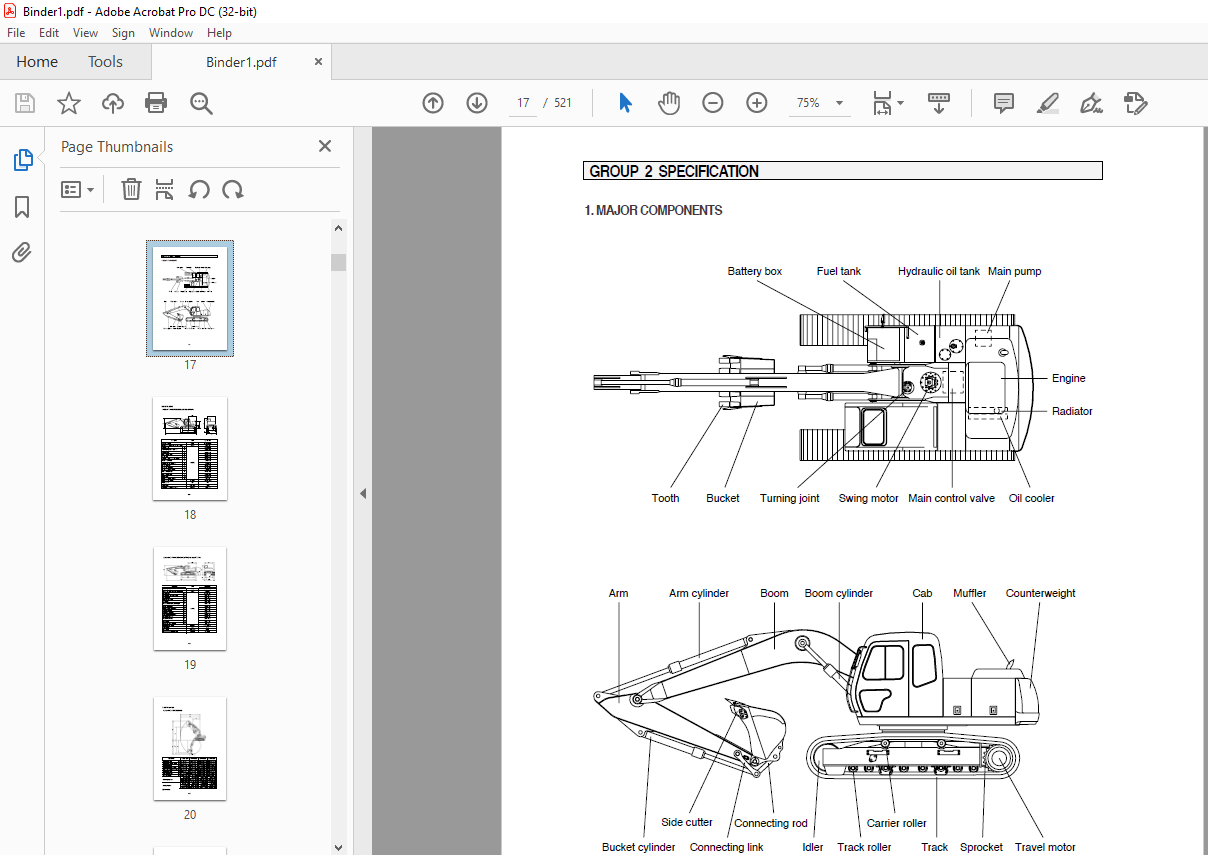Select page 18 thumbnail

(x=190, y=448)
